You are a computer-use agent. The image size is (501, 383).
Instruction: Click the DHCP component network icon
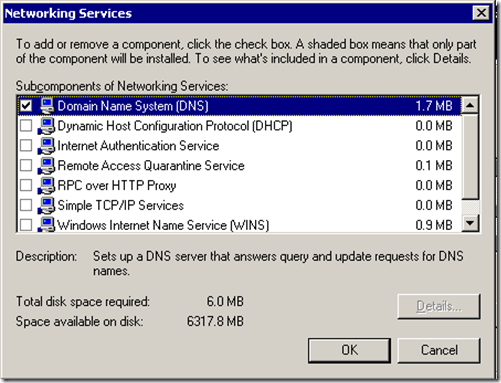(46, 126)
